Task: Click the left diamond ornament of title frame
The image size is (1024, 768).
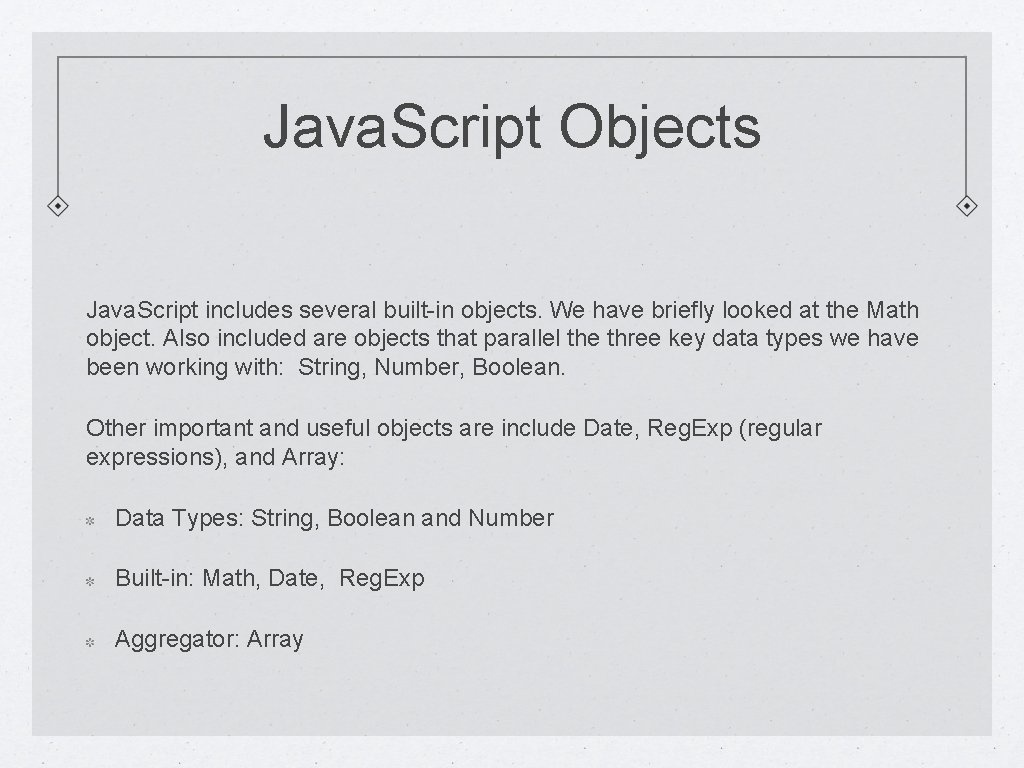Action: [59, 206]
